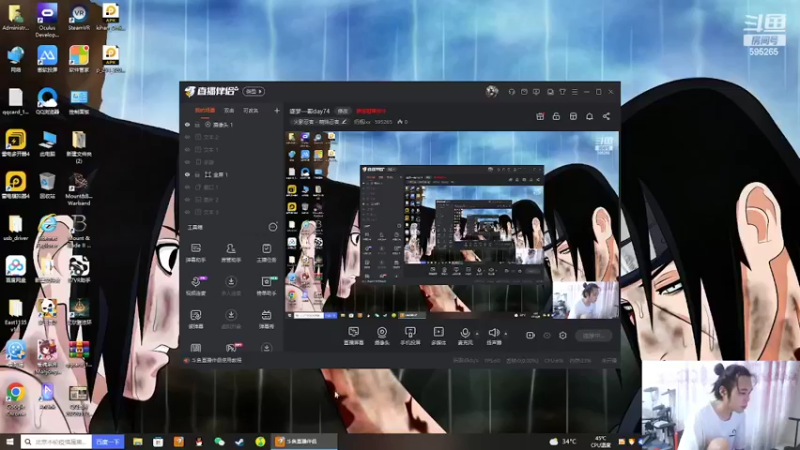800x450 pixels.
Task: Select the 窗口 1 source row
Action: 232,187
